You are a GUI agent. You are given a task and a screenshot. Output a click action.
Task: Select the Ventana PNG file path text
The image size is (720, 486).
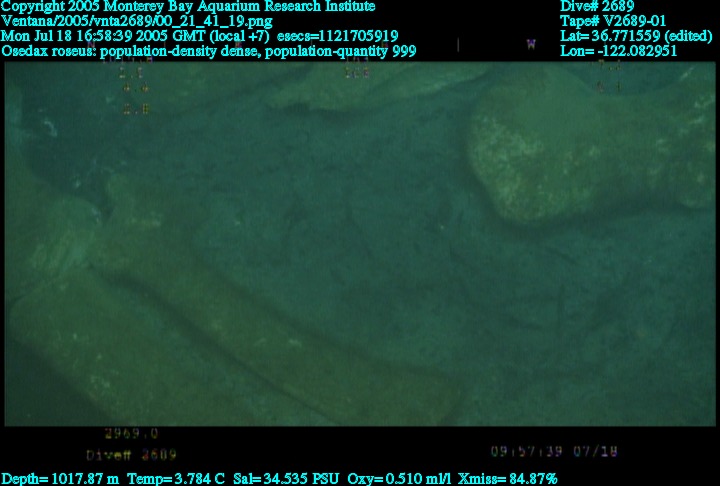(x=137, y=21)
